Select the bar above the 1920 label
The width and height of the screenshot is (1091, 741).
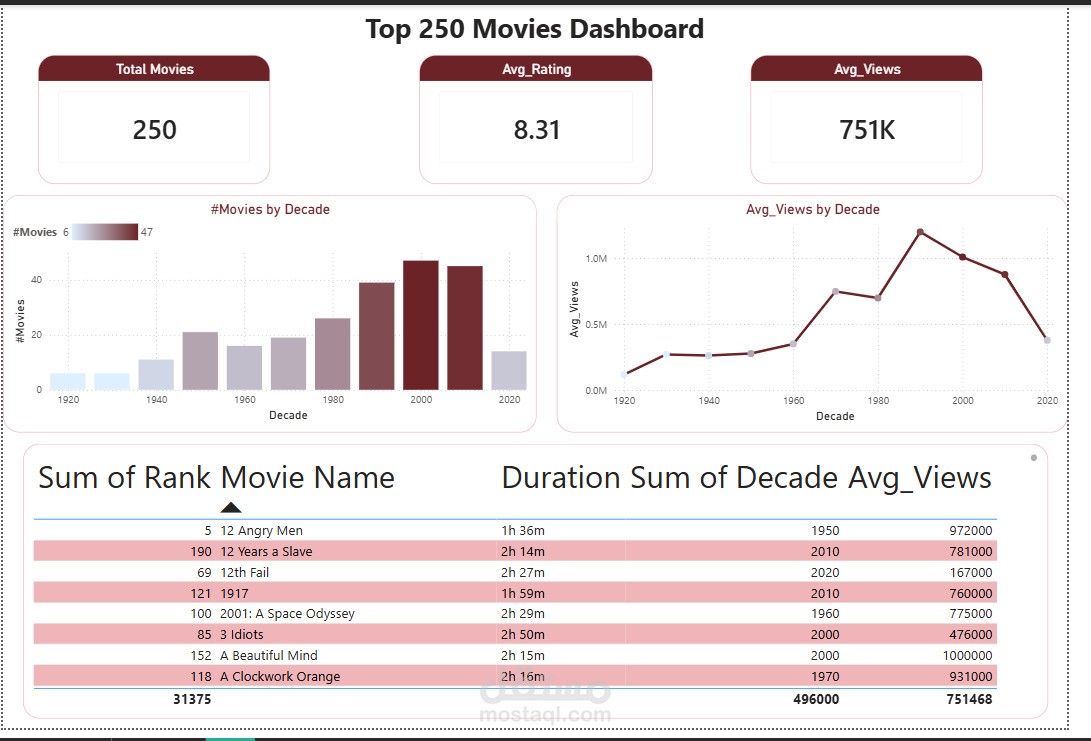click(x=68, y=381)
